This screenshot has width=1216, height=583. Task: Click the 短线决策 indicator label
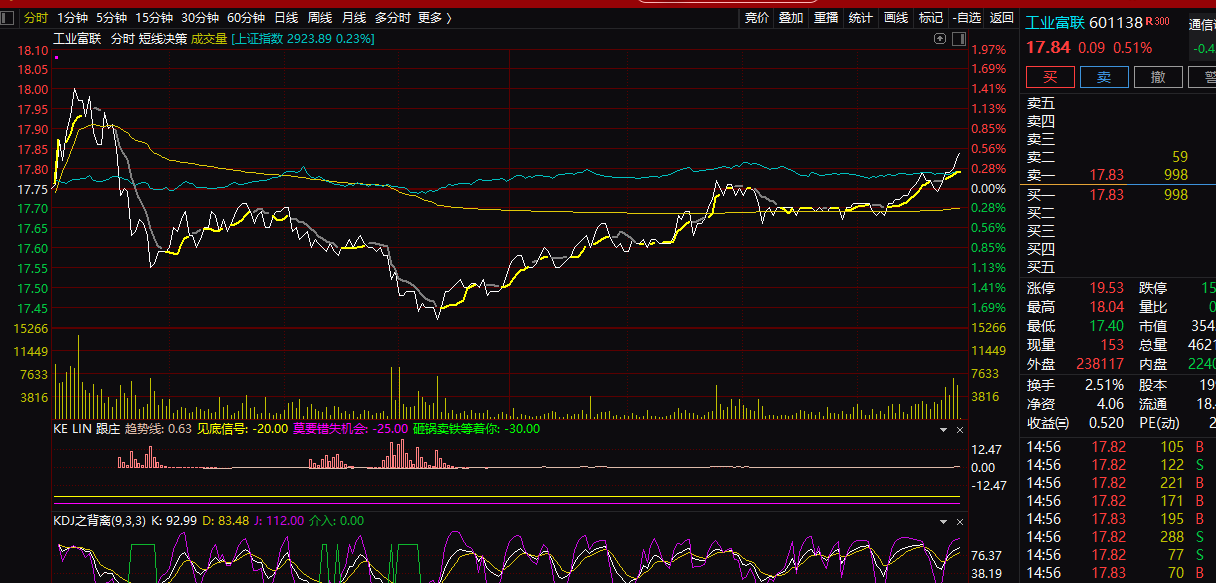click(x=163, y=38)
